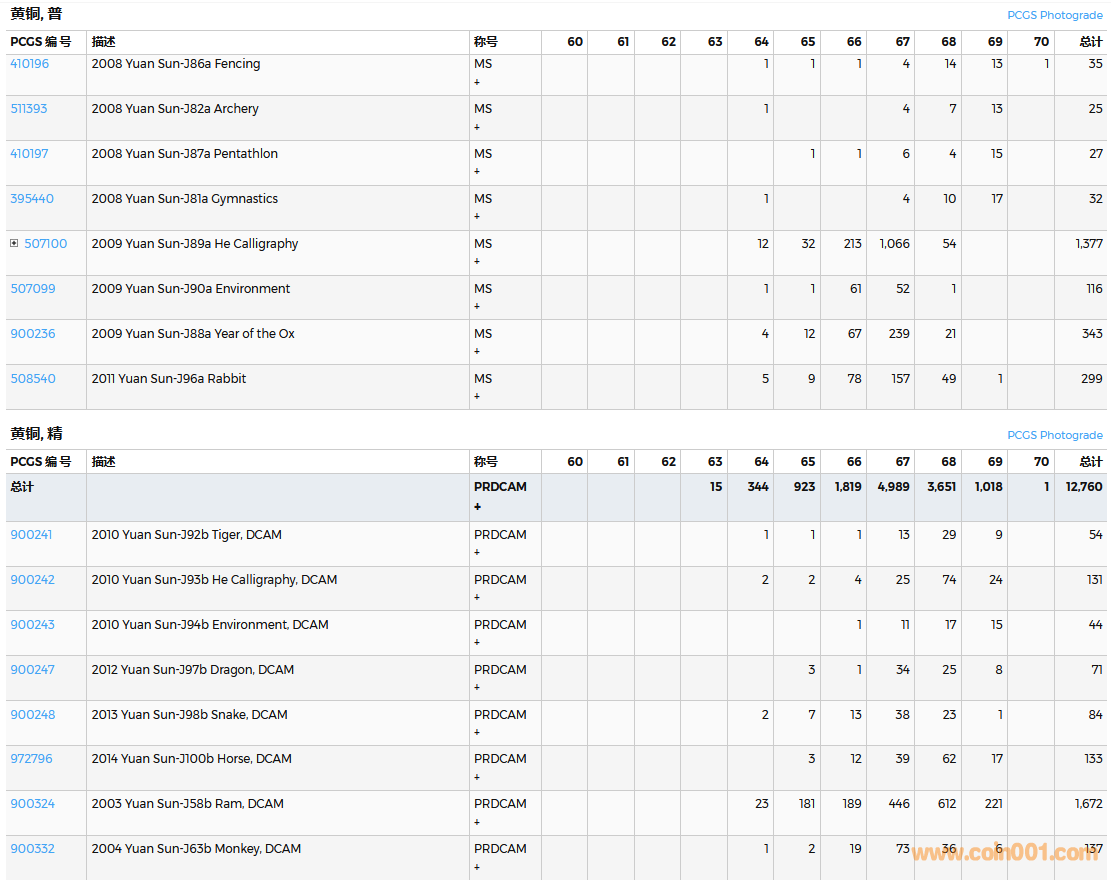The image size is (1111, 880).
Task: Open PCGS number 900247 Dragon DCAM
Action: pyautogui.click(x=32, y=670)
